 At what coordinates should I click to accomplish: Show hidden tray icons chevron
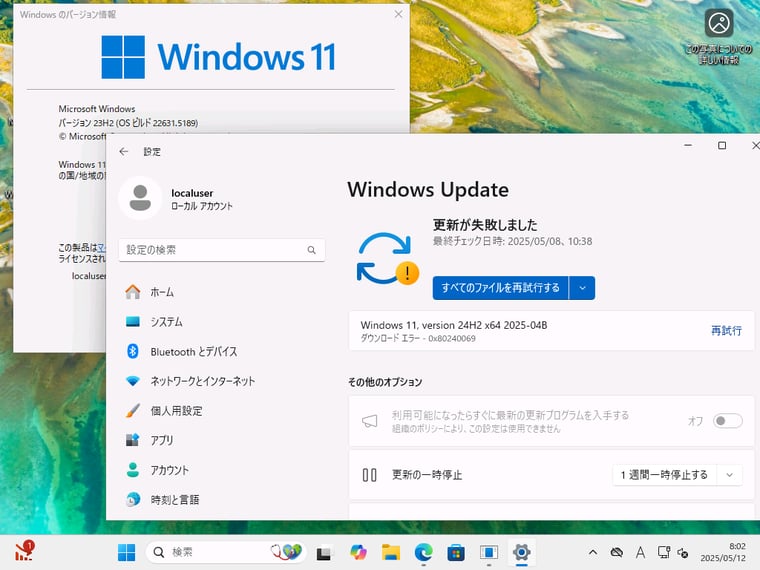593,552
